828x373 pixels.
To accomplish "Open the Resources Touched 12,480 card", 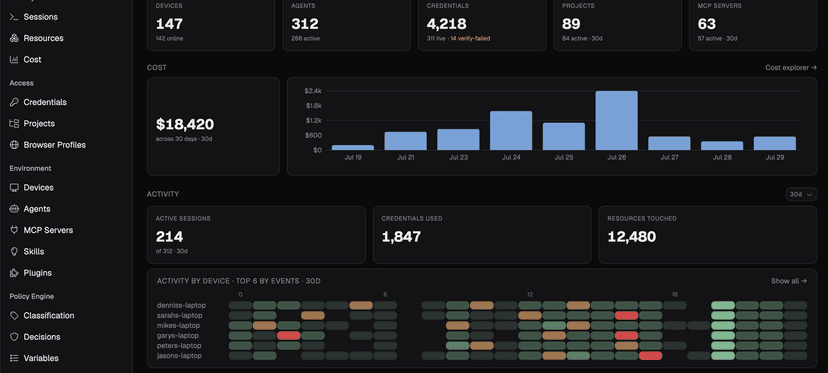I will [708, 235].
